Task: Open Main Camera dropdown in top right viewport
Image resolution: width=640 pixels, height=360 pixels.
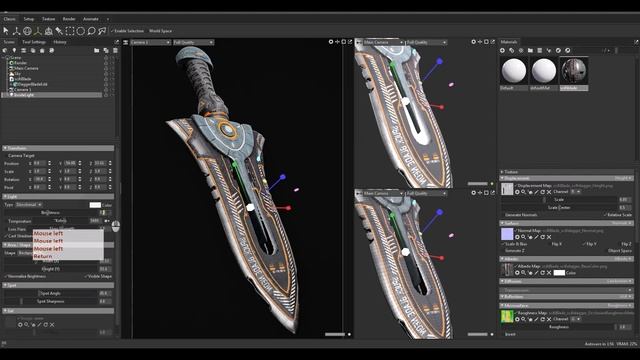Action: tap(383, 42)
